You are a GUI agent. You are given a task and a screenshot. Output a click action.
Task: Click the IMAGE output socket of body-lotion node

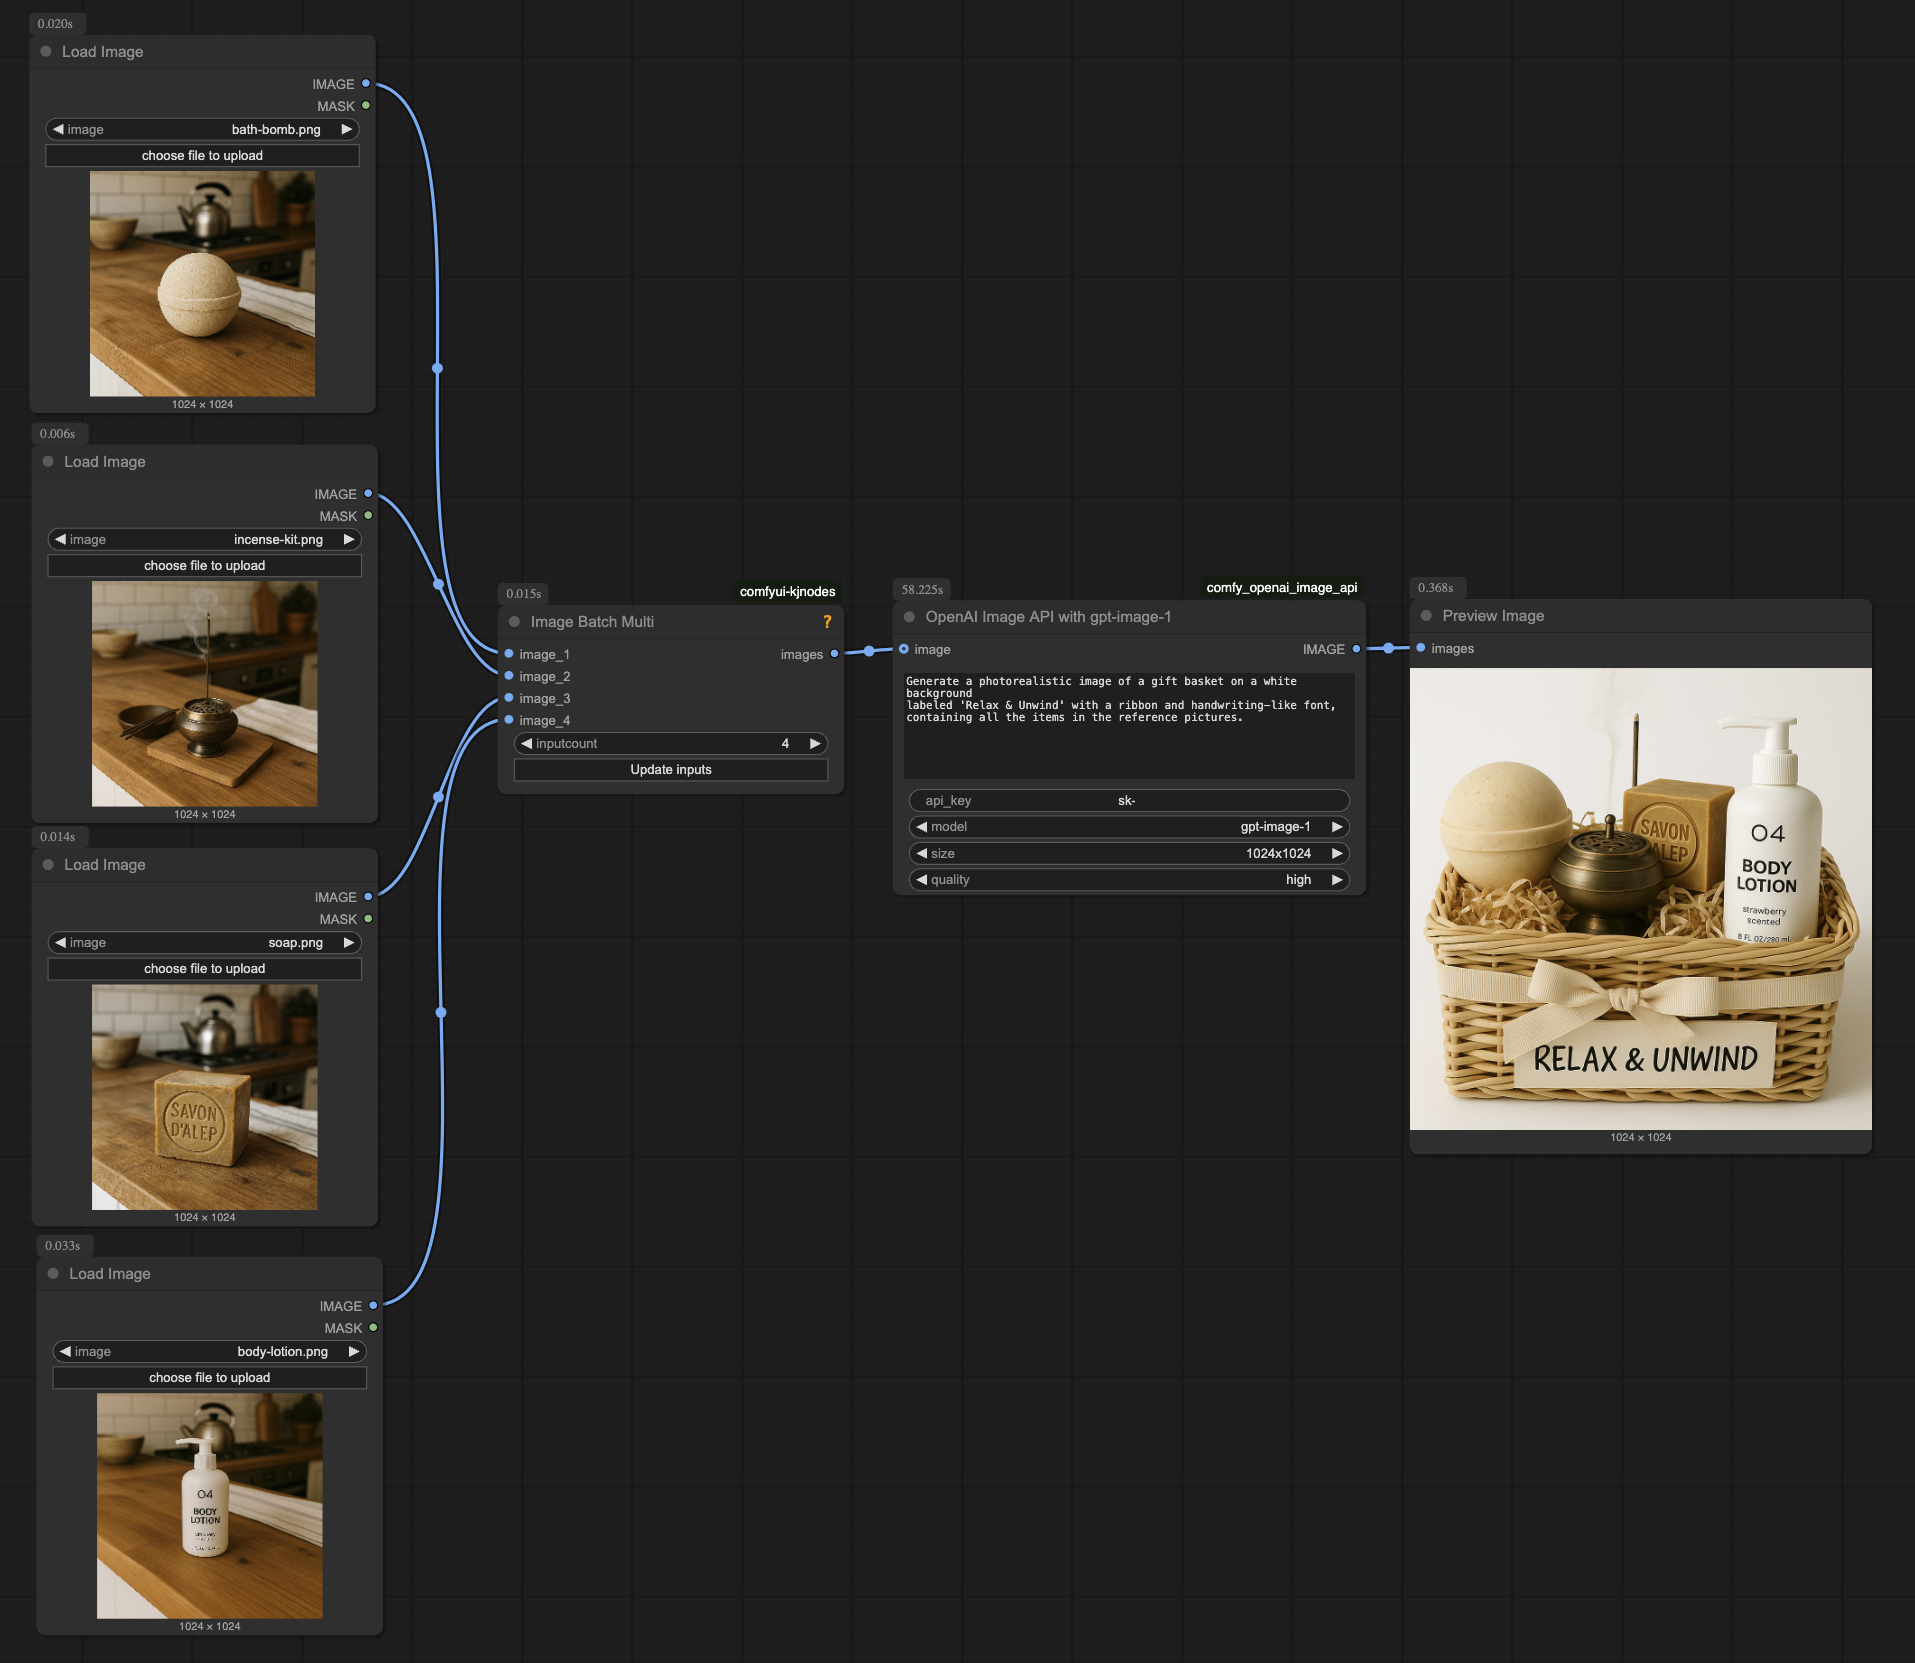pyautogui.click(x=373, y=1305)
